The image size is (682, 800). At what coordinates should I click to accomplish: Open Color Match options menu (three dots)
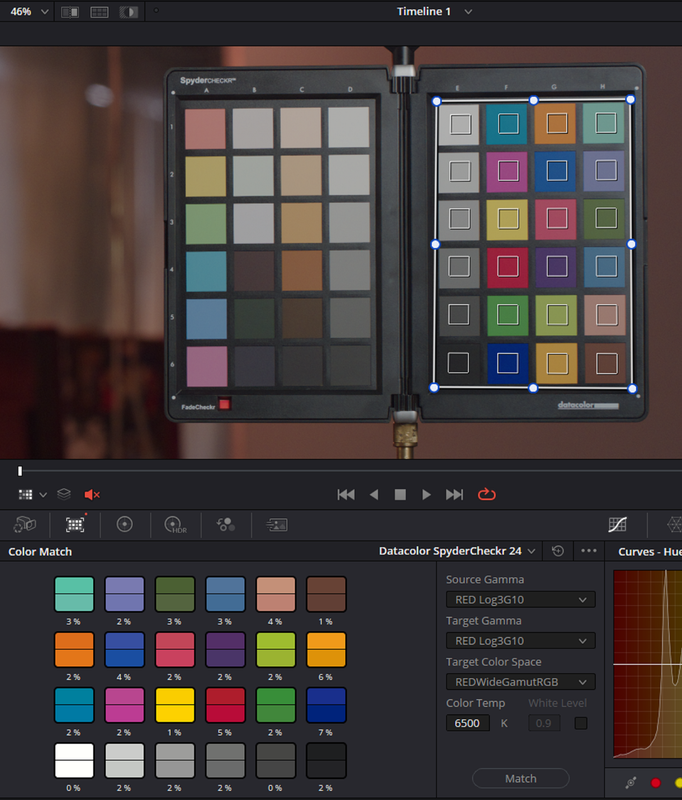(x=589, y=551)
